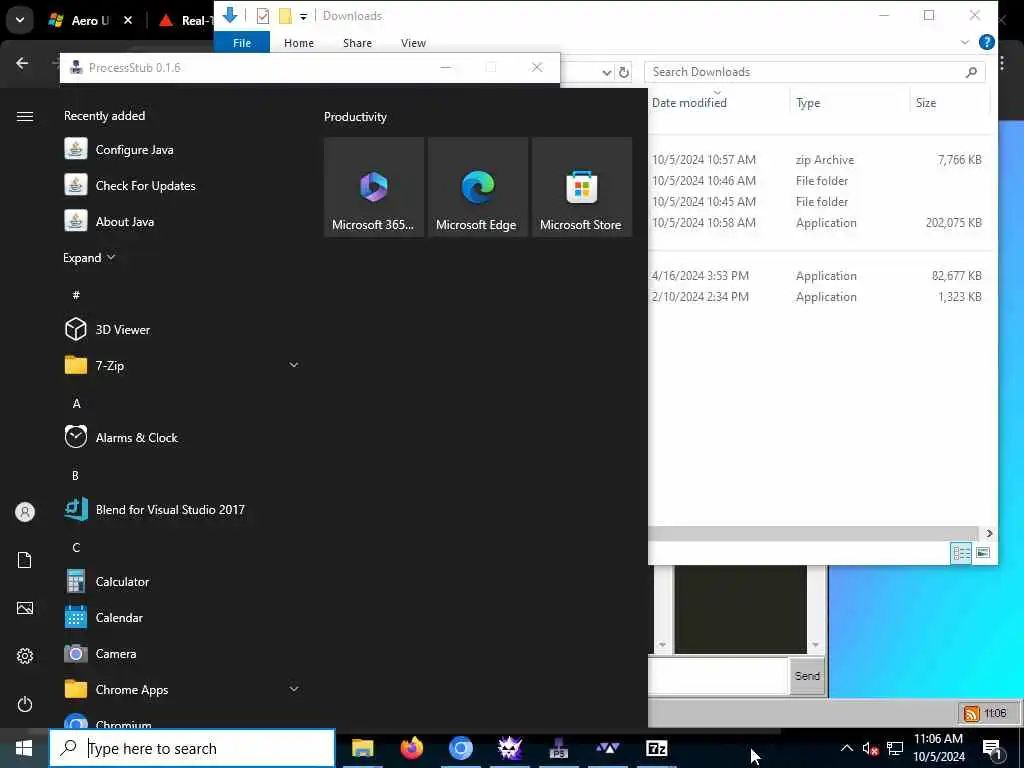This screenshot has height=768, width=1024.
Task: Open the Share ribbon tab
Action: point(357,42)
